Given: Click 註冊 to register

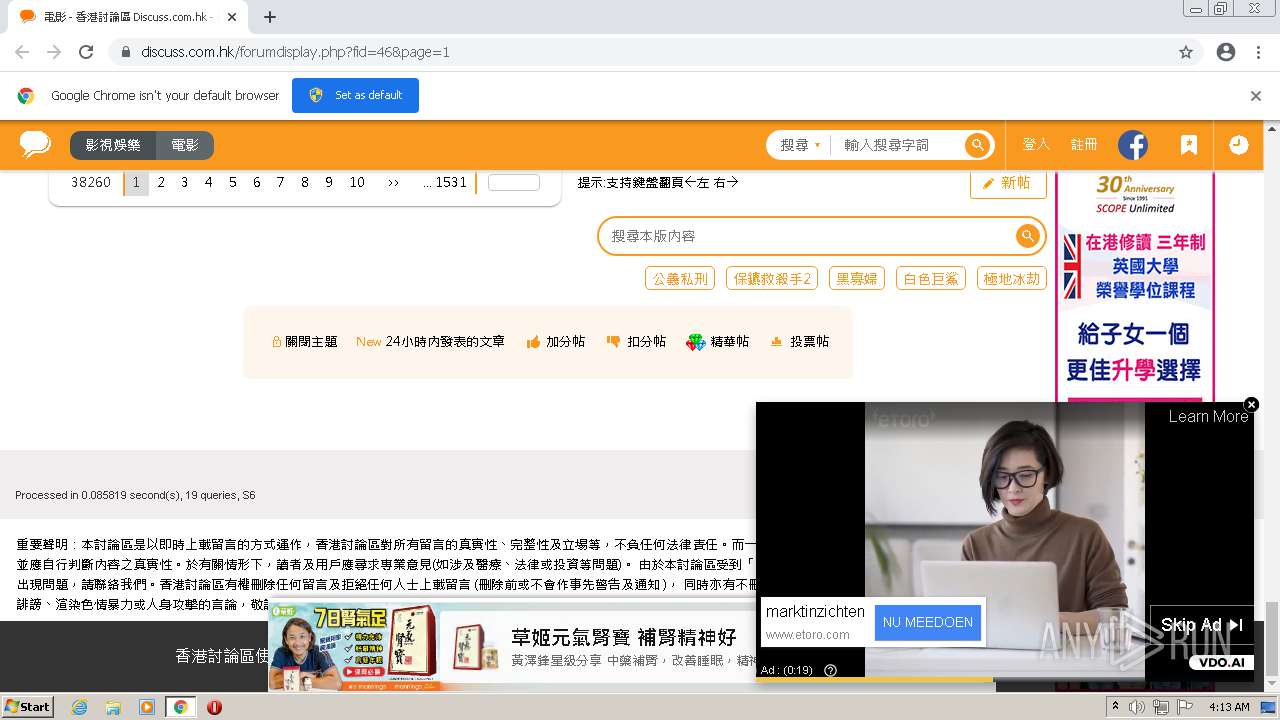Looking at the screenshot, I should [1084, 145].
